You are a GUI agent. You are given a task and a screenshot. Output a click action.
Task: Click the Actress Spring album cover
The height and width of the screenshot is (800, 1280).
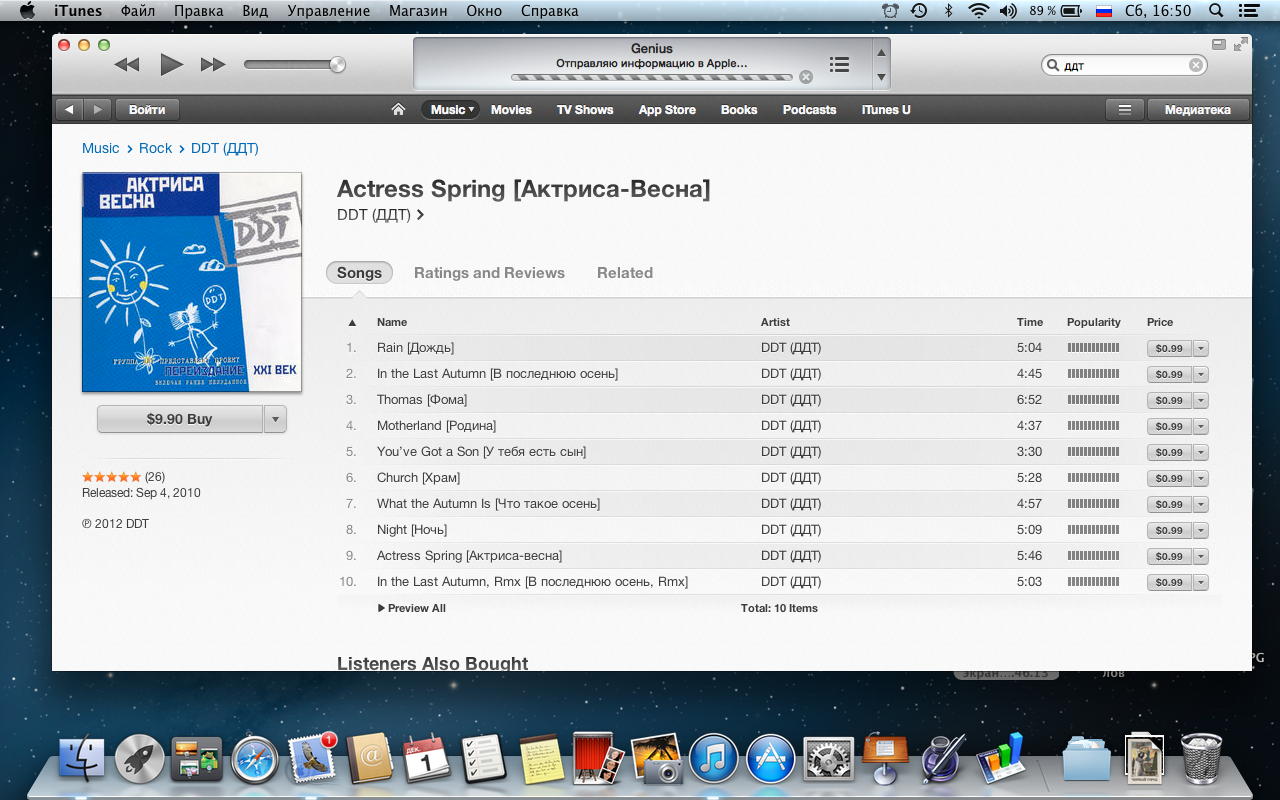coord(191,282)
